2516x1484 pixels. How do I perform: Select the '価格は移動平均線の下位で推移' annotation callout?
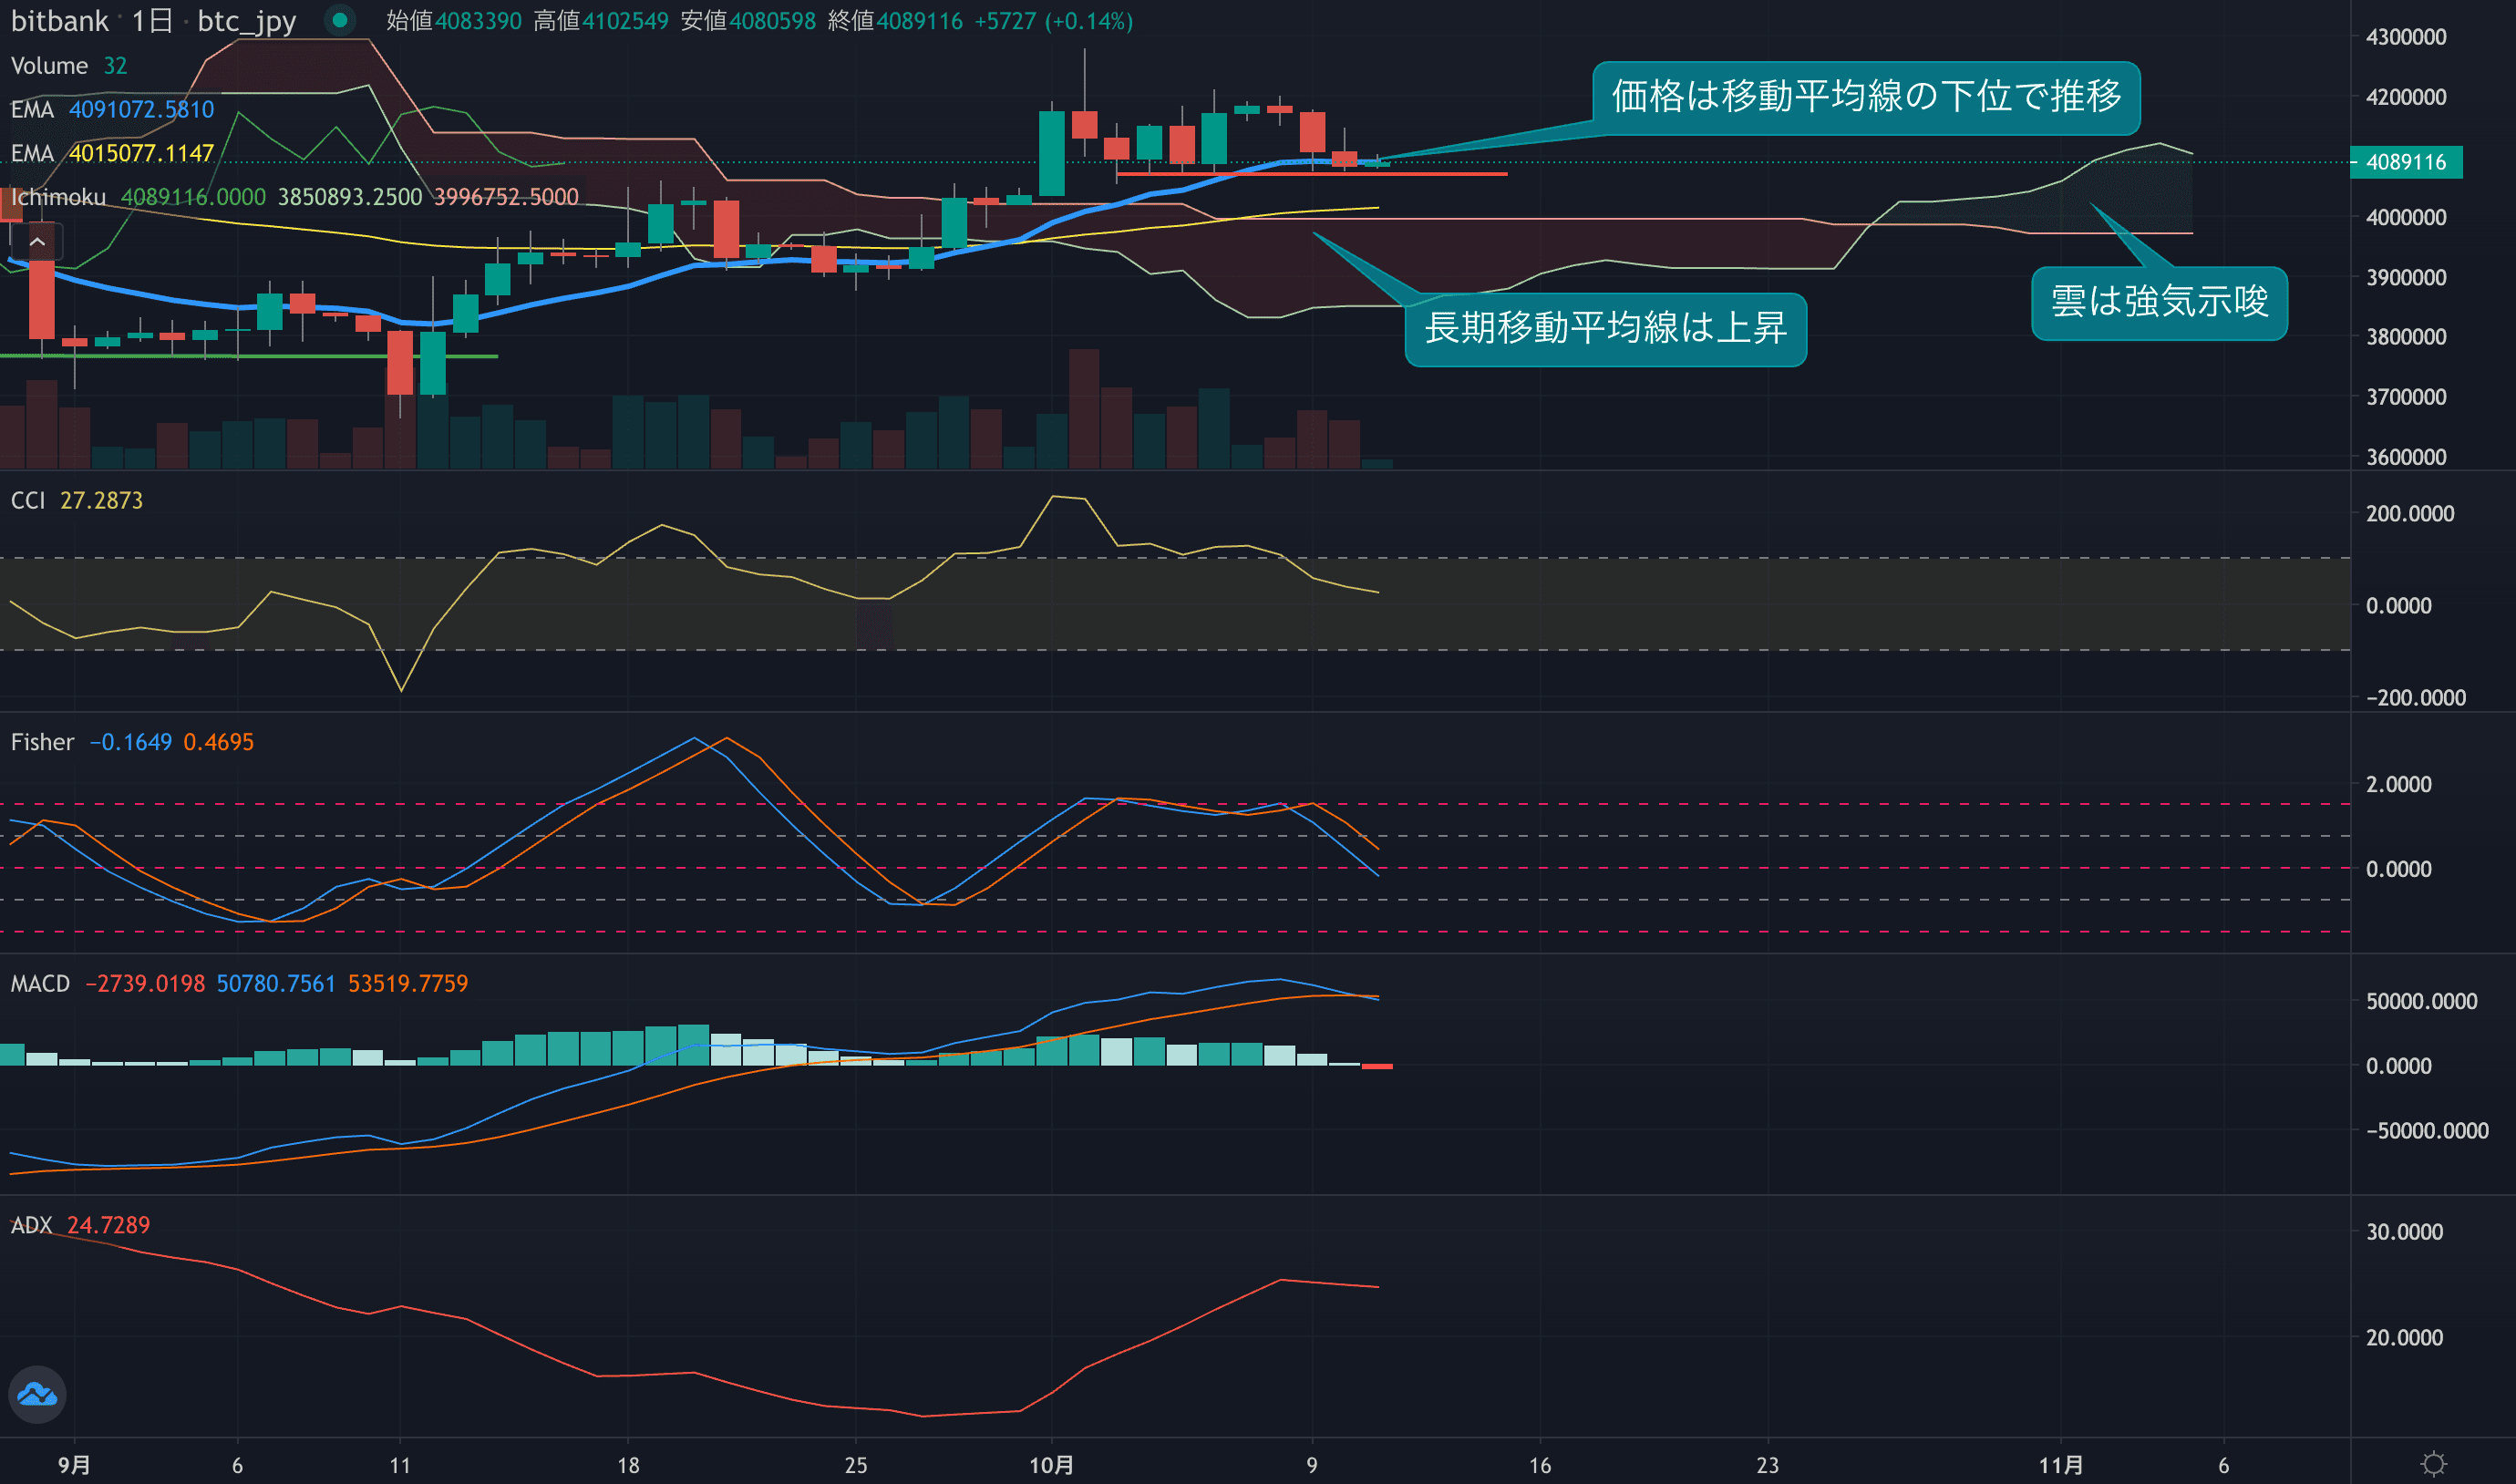pyautogui.click(x=1866, y=97)
